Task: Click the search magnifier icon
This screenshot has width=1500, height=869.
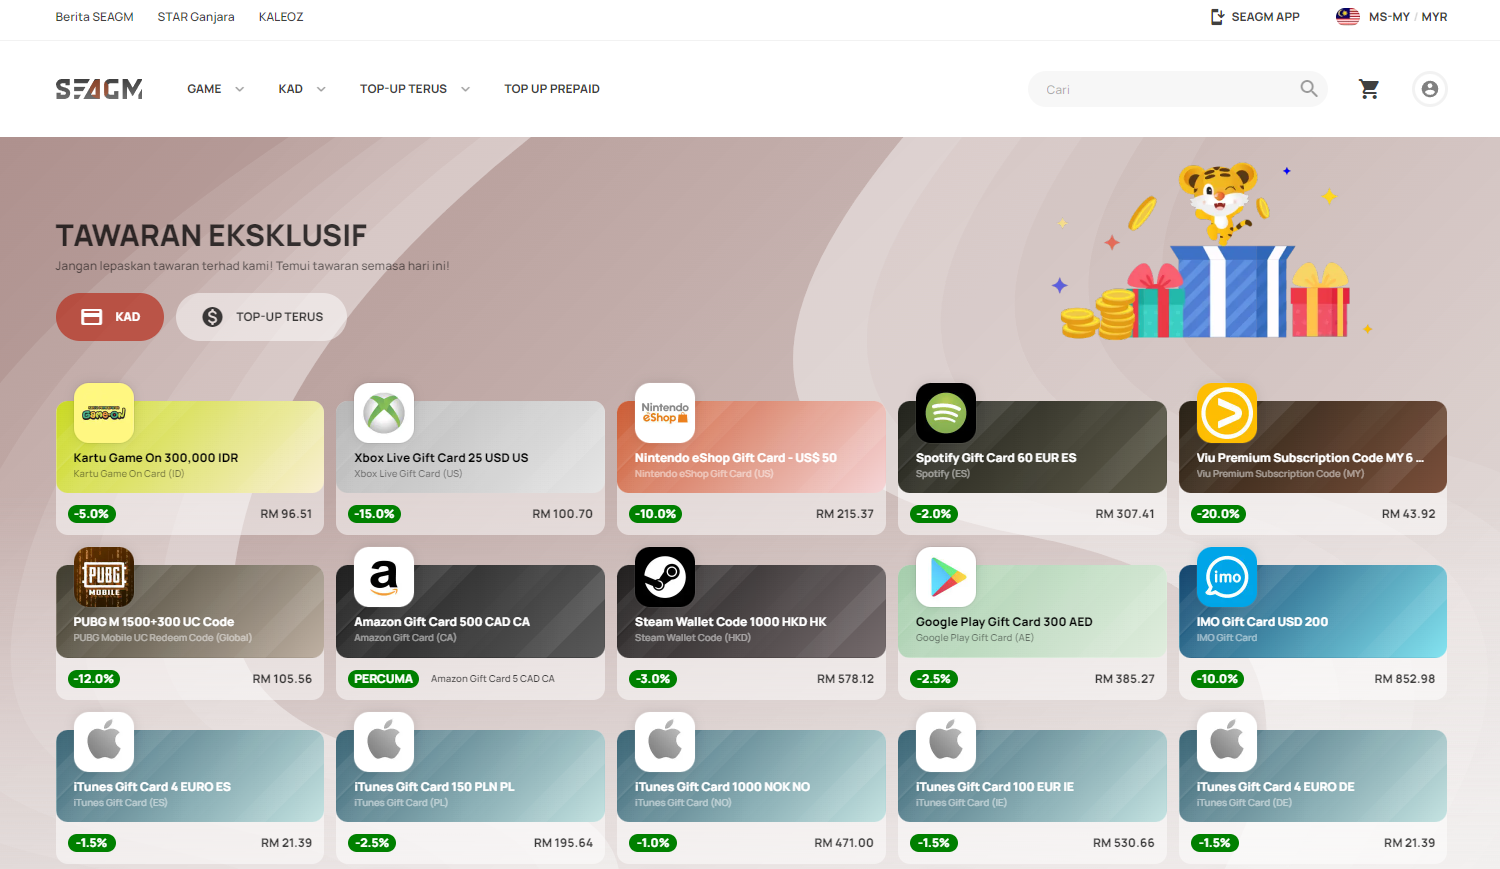Action: point(1309,89)
